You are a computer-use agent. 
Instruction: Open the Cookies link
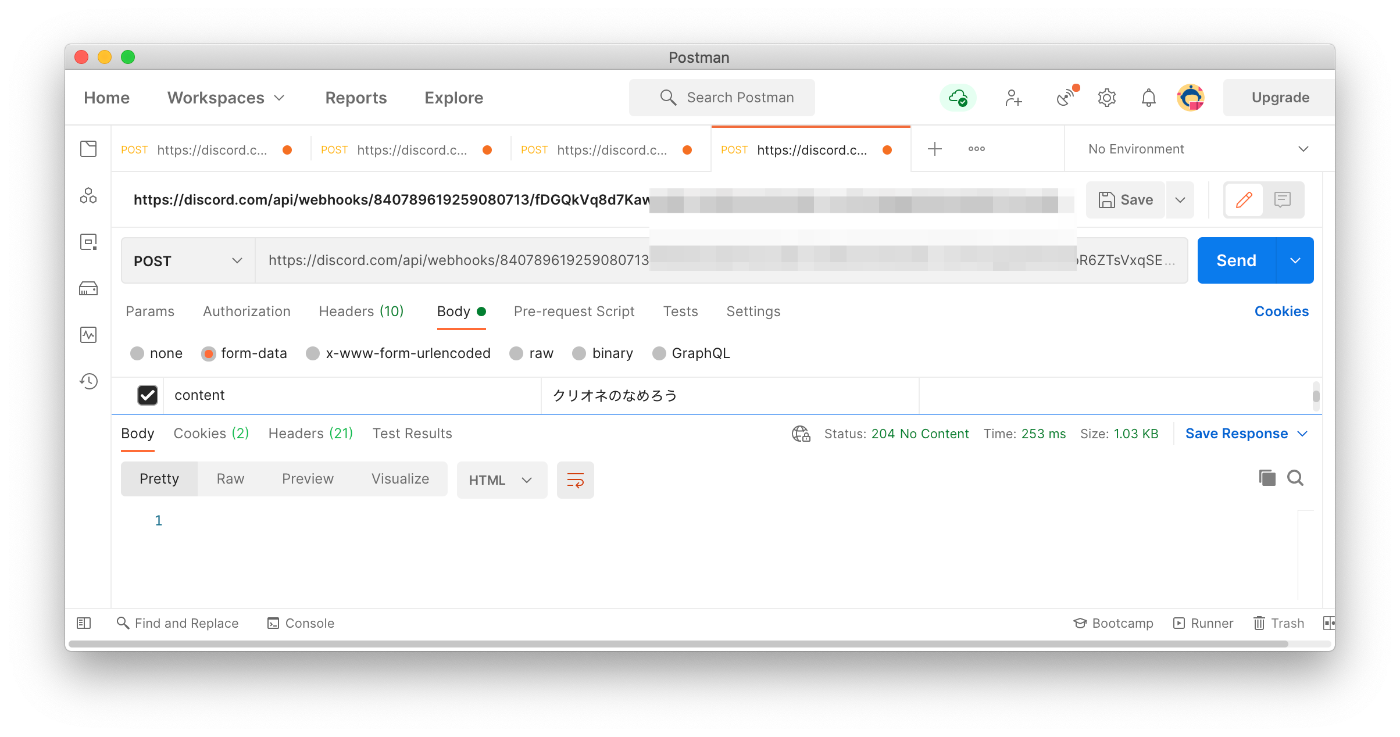[x=1282, y=311]
